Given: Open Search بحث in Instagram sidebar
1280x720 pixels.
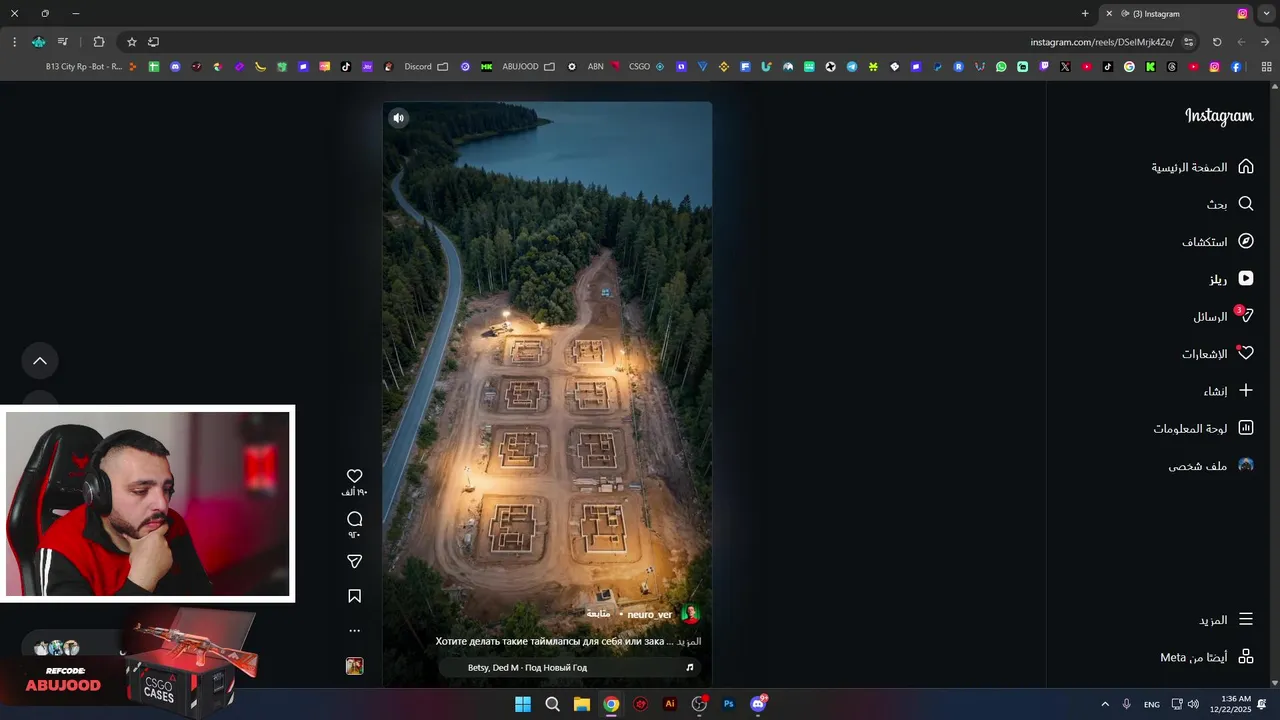Looking at the screenshot, I should click(1229, 204).
